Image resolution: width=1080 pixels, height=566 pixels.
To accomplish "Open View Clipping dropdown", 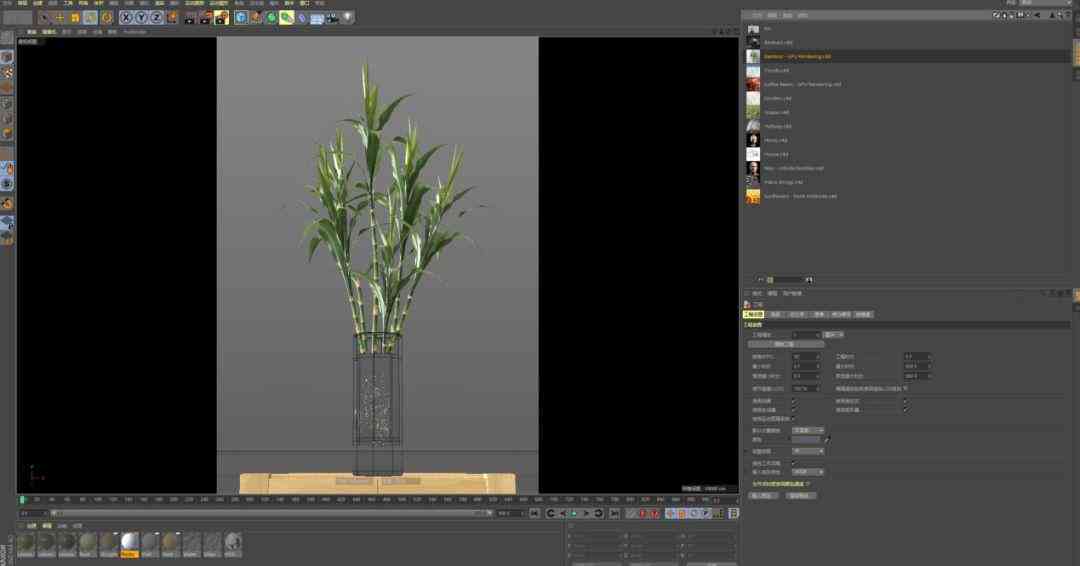I will [808, 451].
